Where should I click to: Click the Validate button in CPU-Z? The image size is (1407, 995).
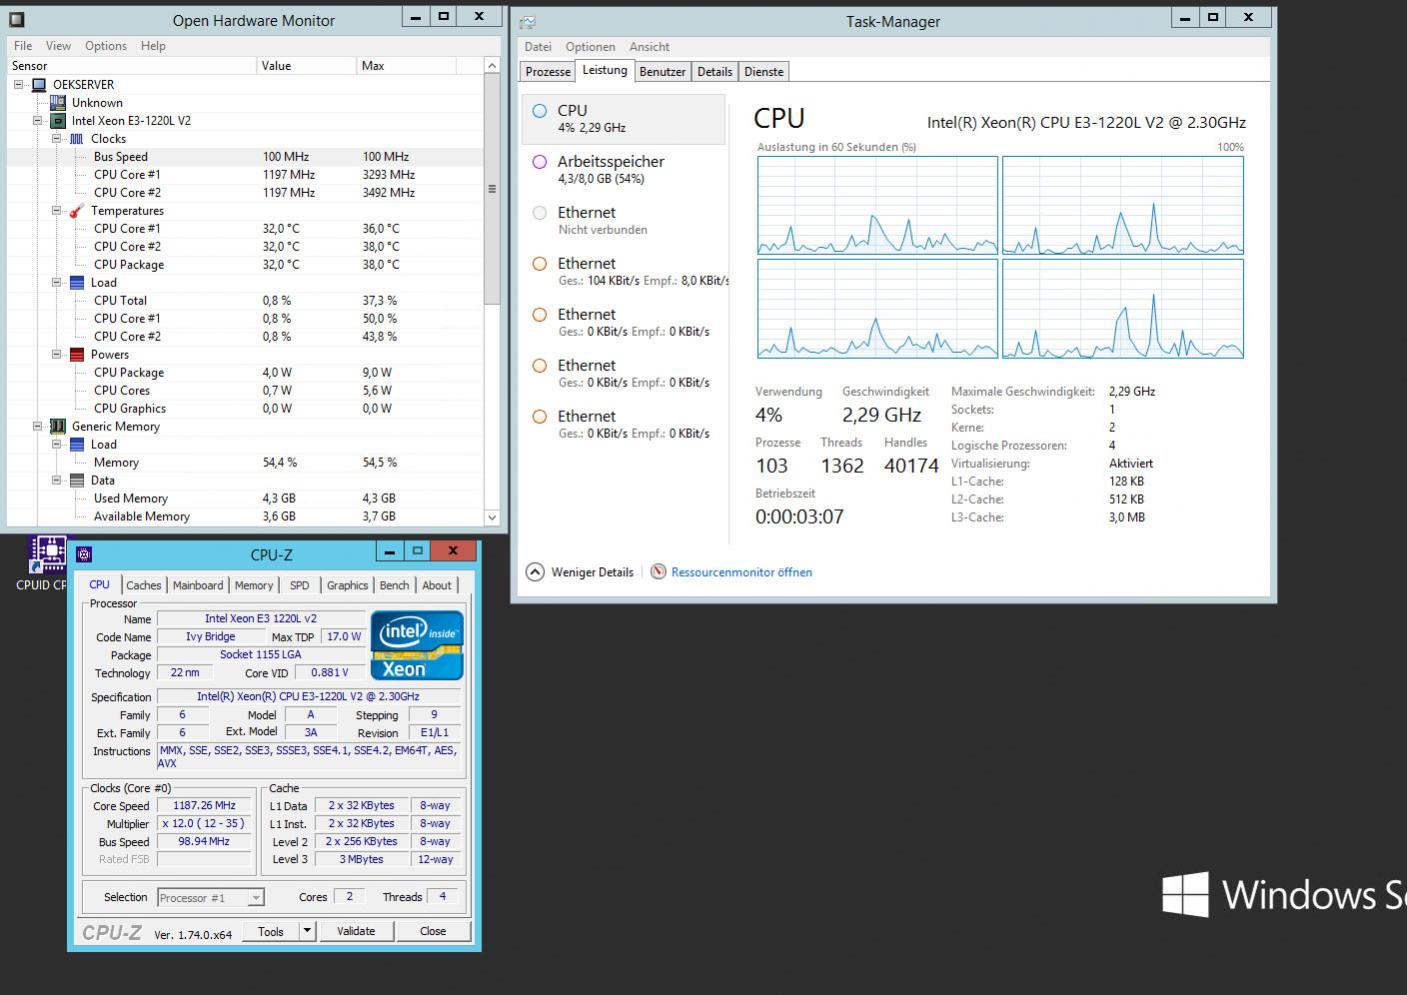click(356, 931)
